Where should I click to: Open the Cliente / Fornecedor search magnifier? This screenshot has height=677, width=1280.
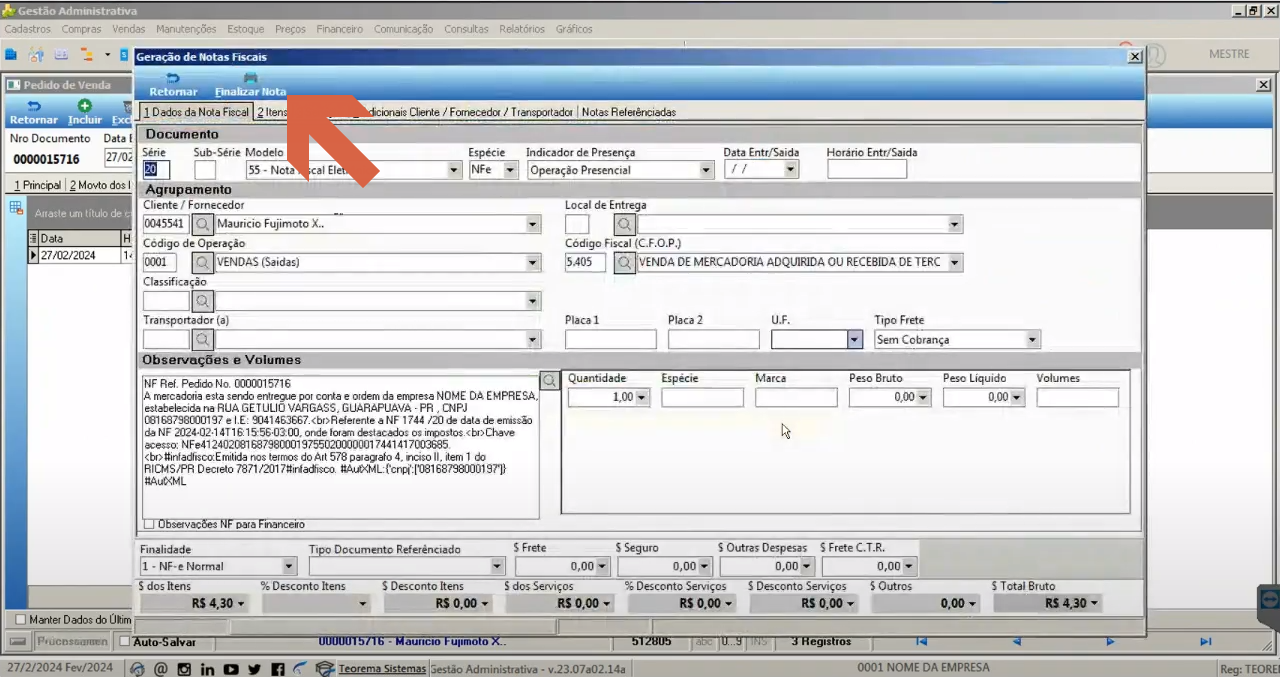[x=202, y=224]
